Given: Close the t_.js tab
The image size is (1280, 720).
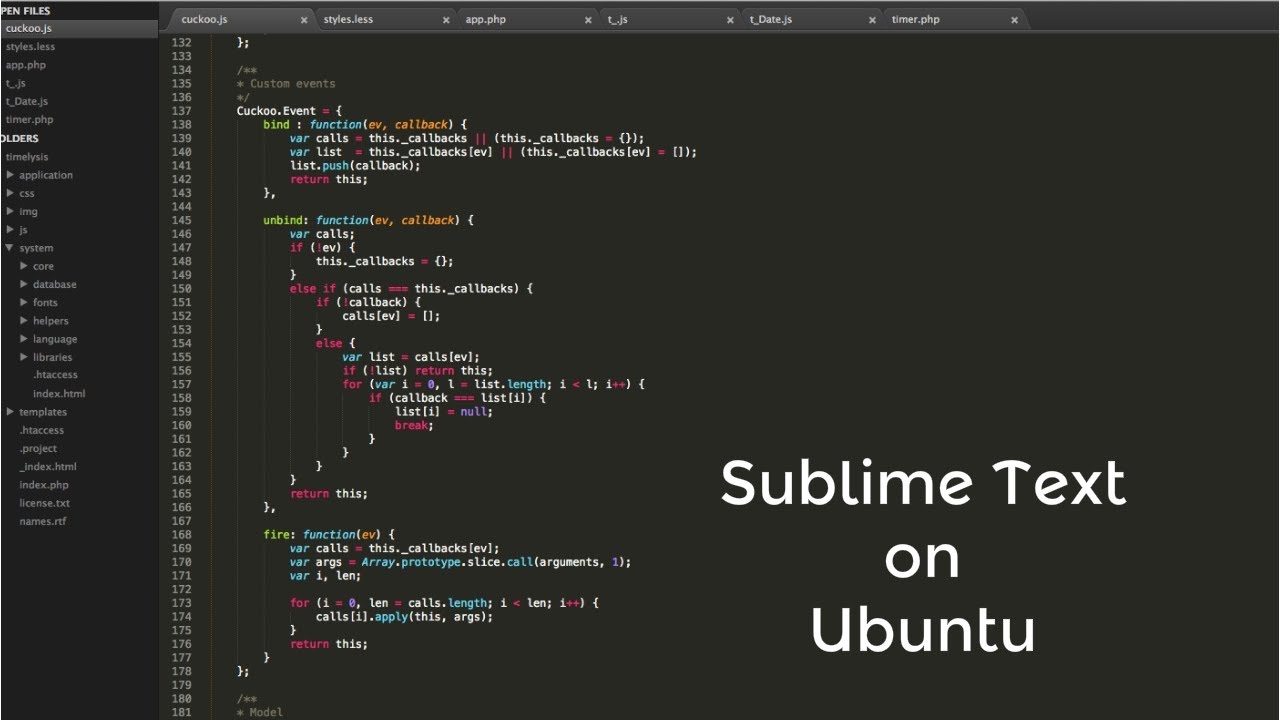Looking at the screenshot, I should pos(731,20).
